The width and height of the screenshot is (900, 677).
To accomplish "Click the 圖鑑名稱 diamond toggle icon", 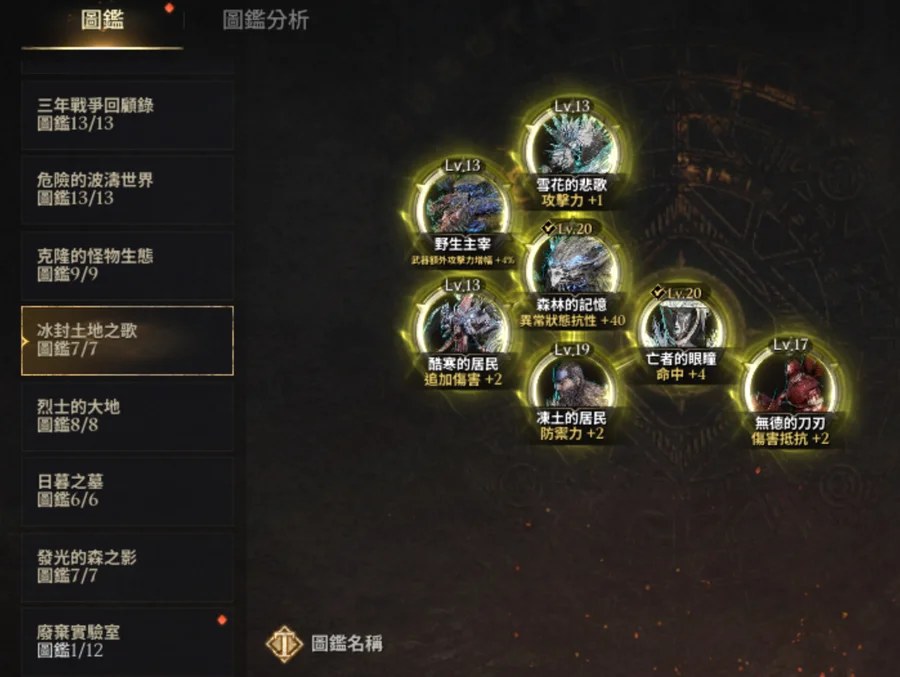I will pyautogui.click(x=284, y=644).
